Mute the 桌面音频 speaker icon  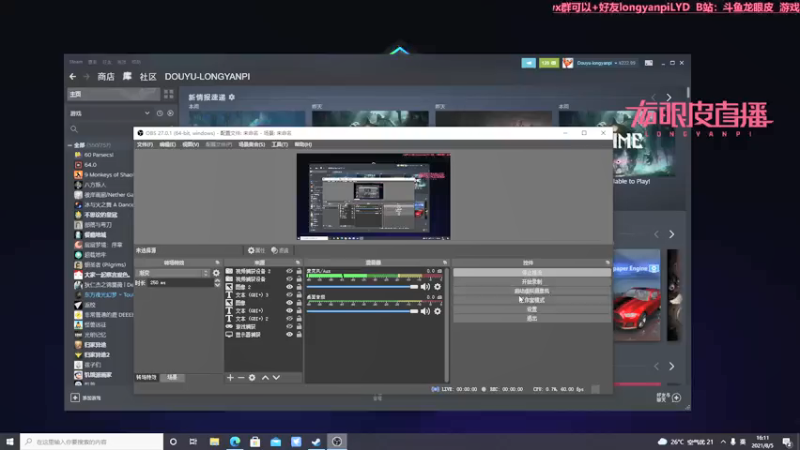pyautogui.click(x=425, y=311)
